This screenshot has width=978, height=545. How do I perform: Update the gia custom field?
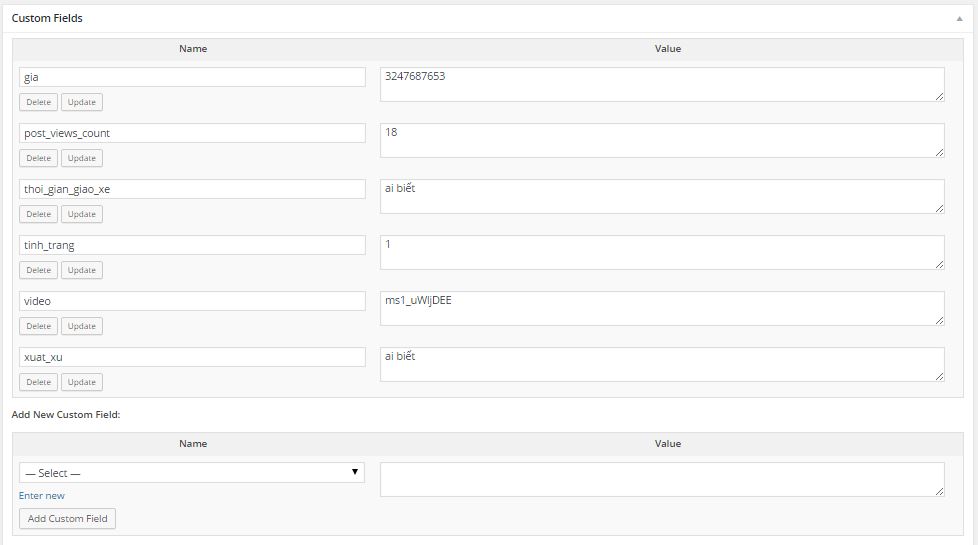tap(82, 102)
